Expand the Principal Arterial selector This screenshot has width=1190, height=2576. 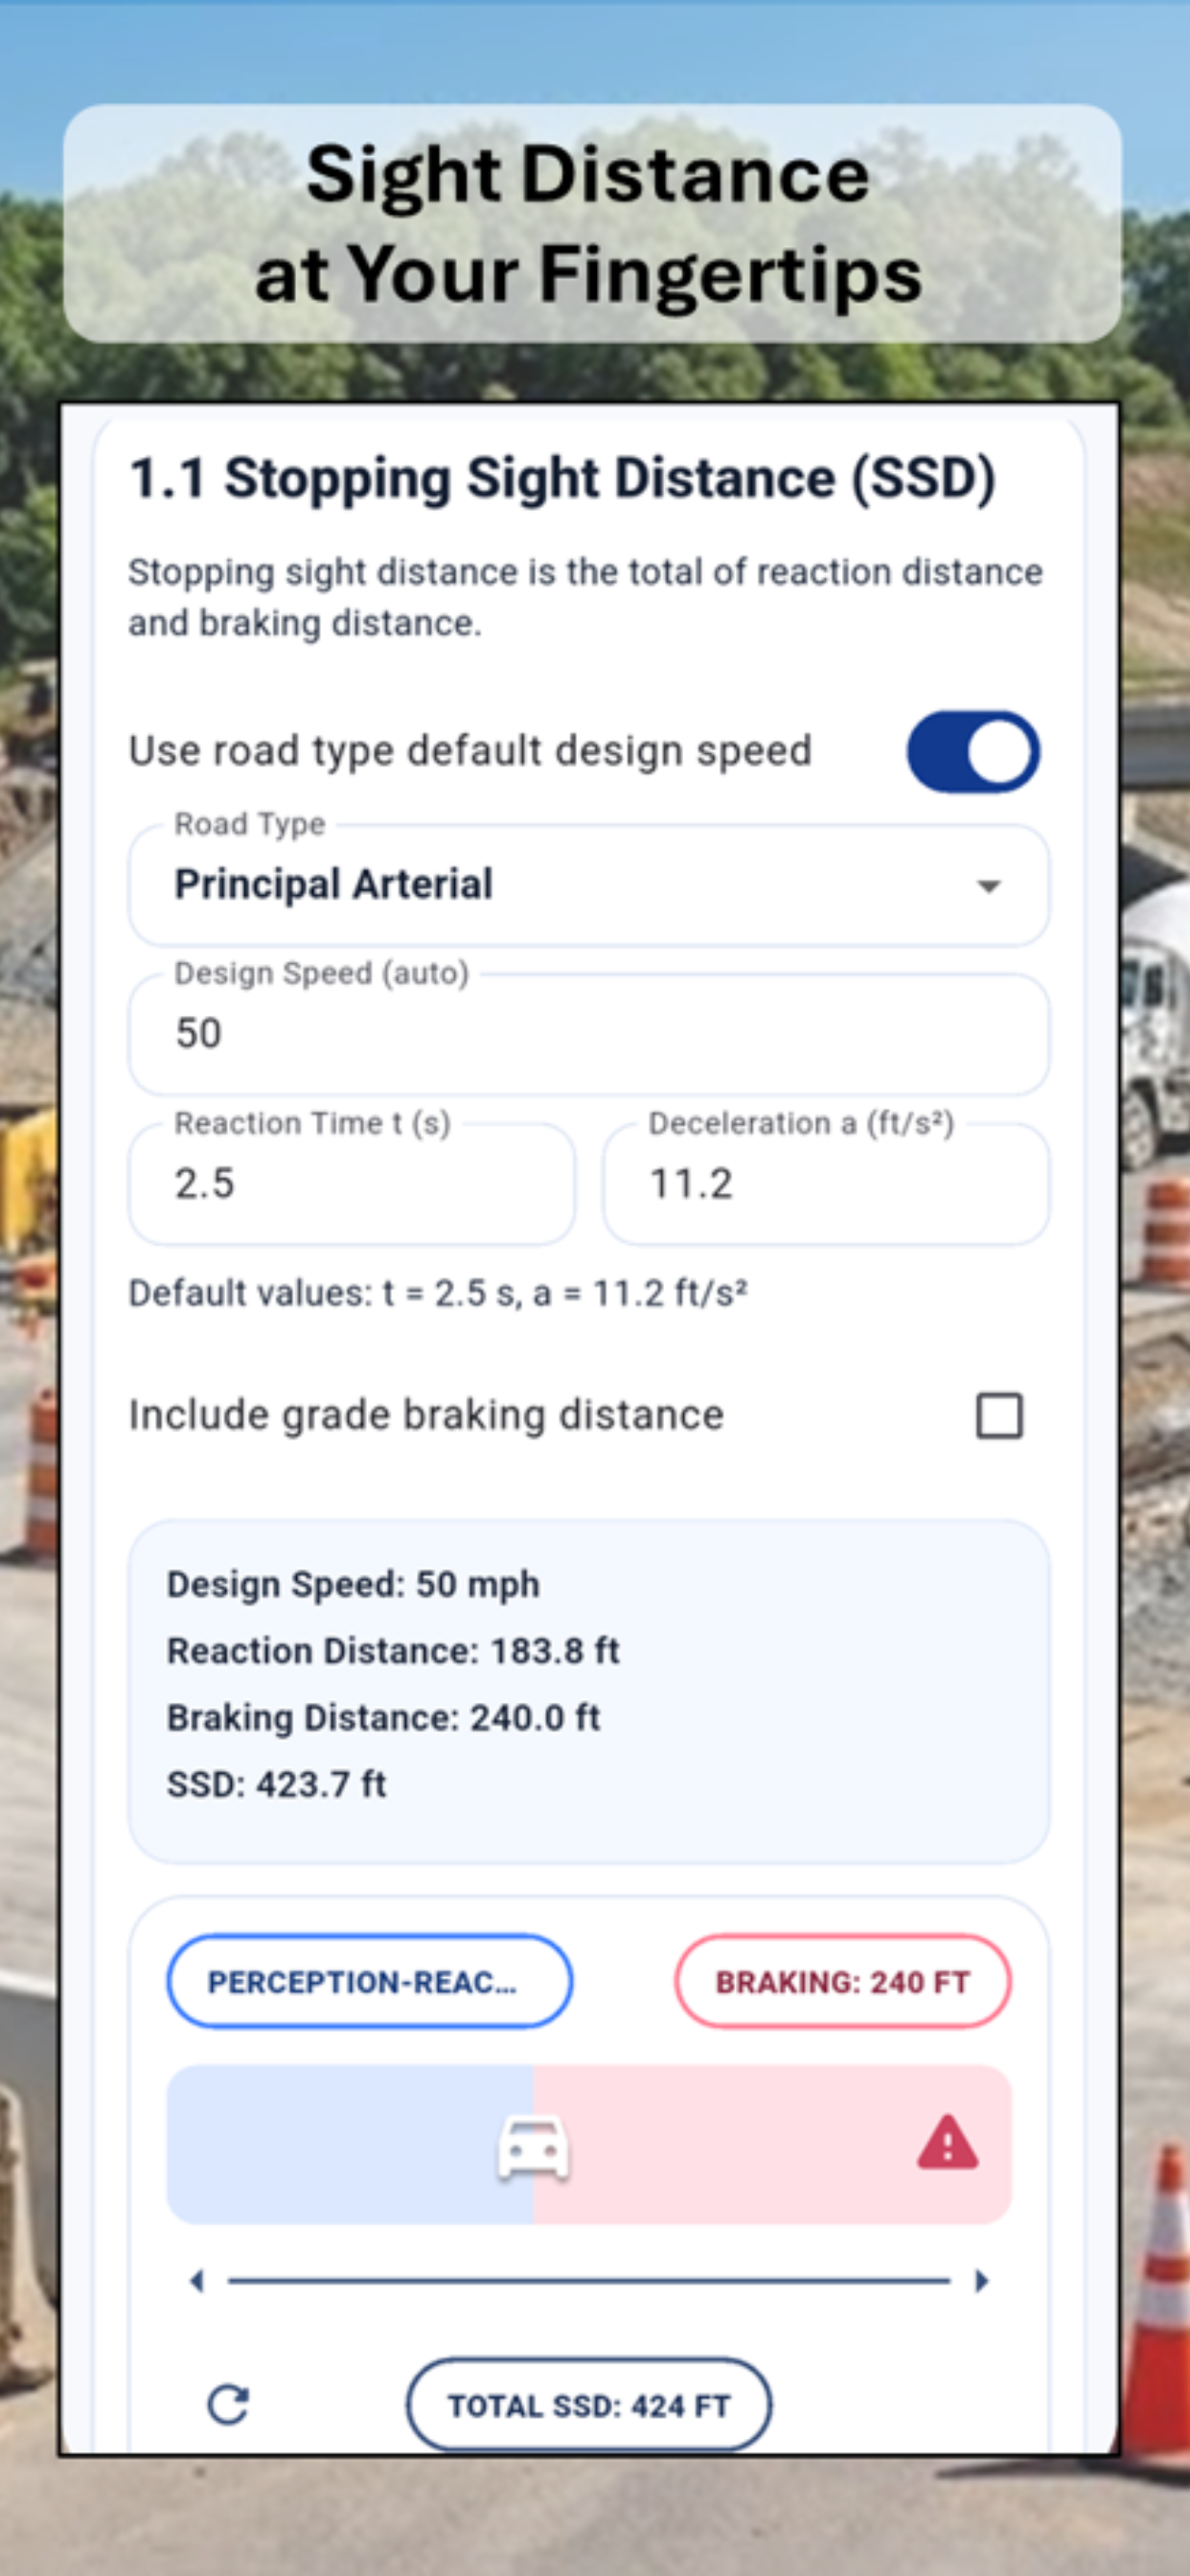coord(588,884)
